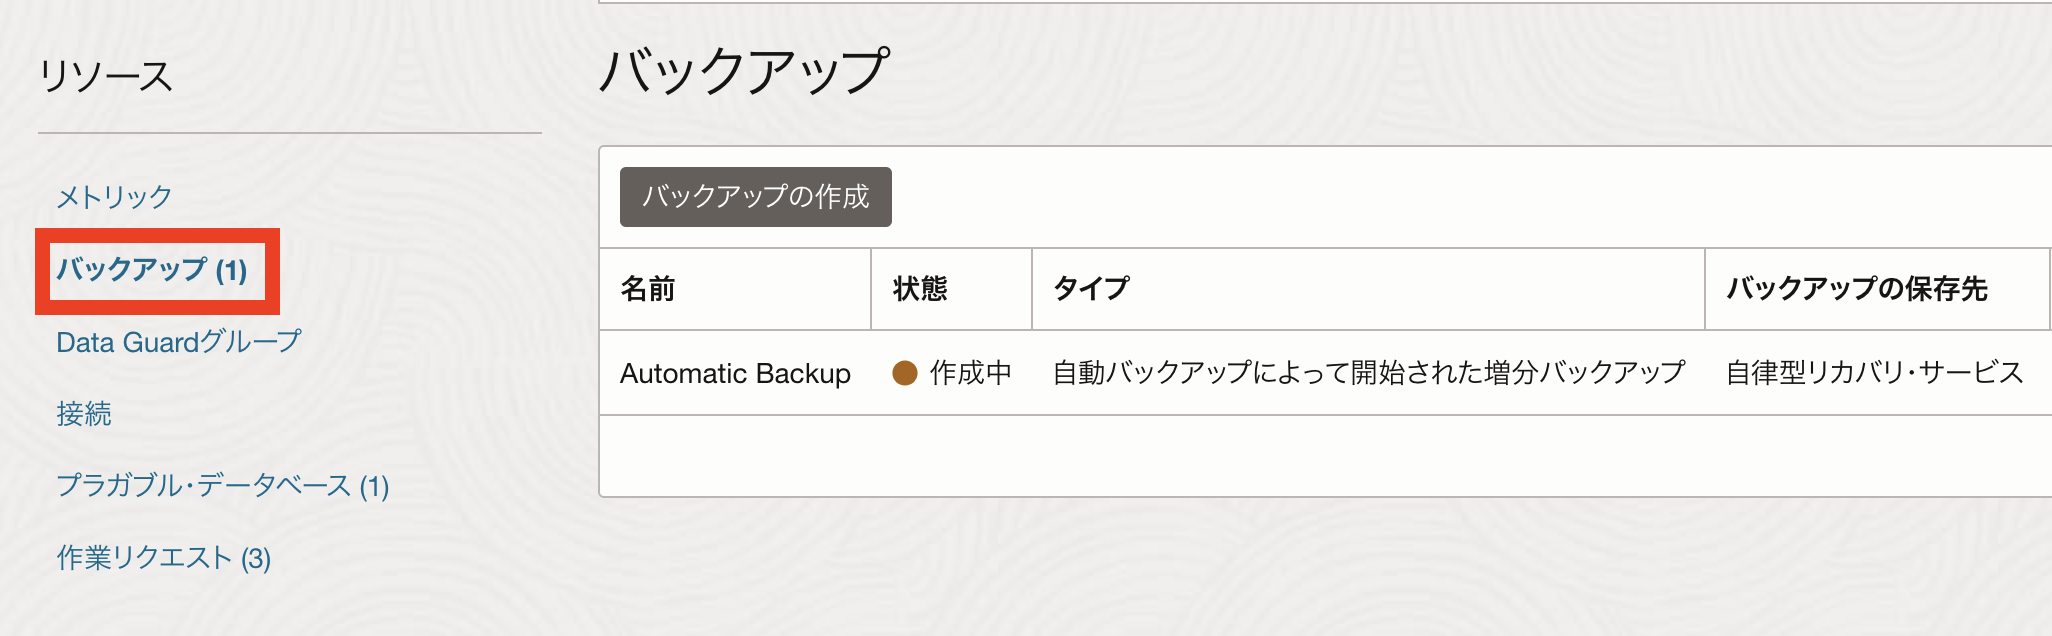This screenshot has width=2052, height=636.
Task: Click the タイプ column header
Action: coord(1091,289)
